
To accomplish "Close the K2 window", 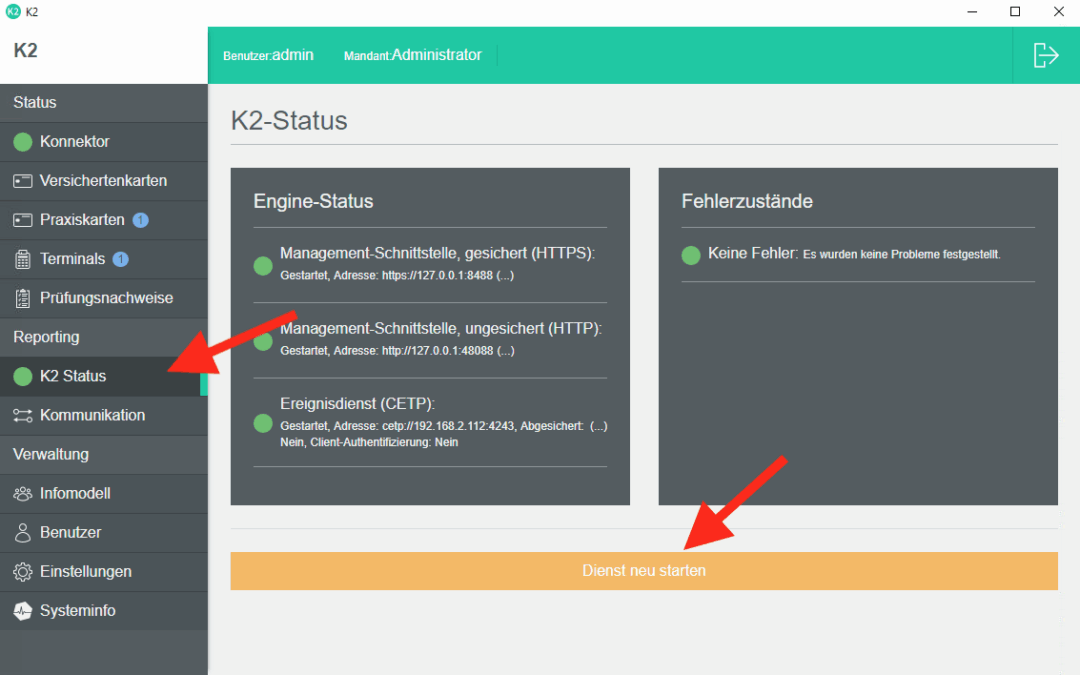I will pyautogui.click(x=1059, y=12).
